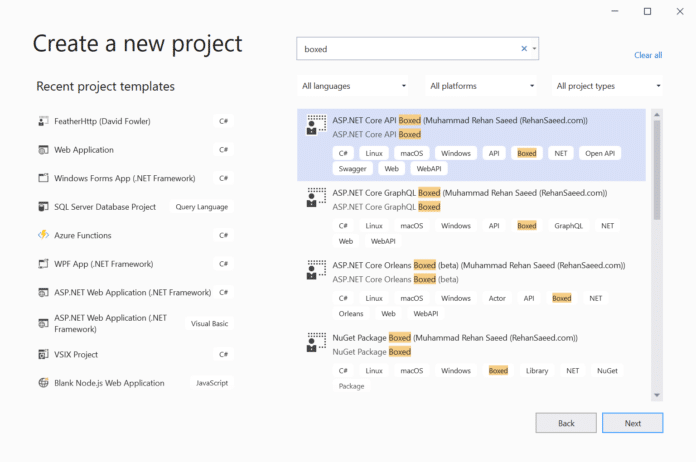This screenshot has height=462, width=696.
Task: Click the ASP.NET Core API Boxed template icon
Action: 316,125
